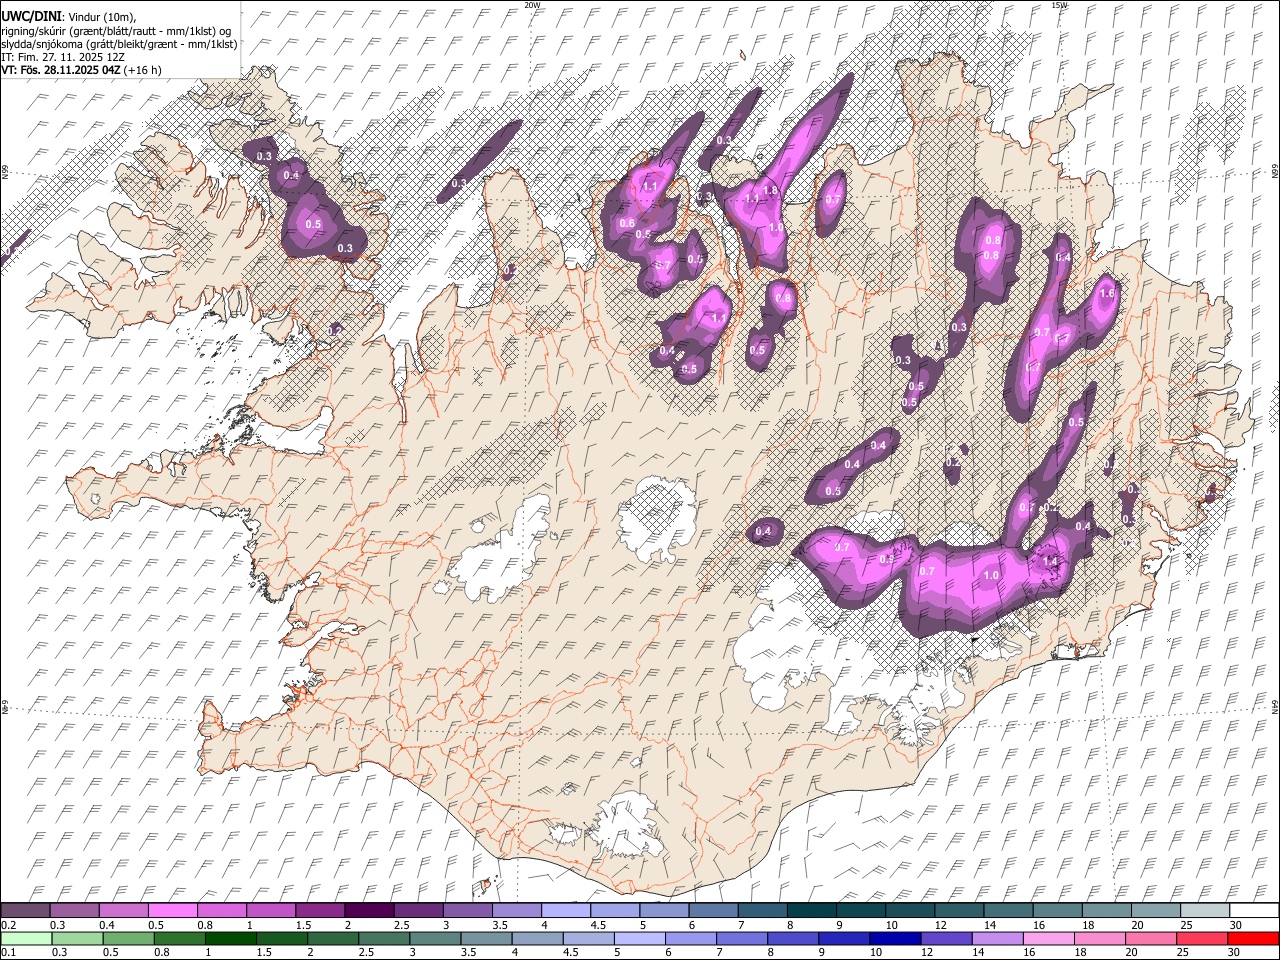Choose the bright red 30+ rain legend swatch

click(1253, 938)
